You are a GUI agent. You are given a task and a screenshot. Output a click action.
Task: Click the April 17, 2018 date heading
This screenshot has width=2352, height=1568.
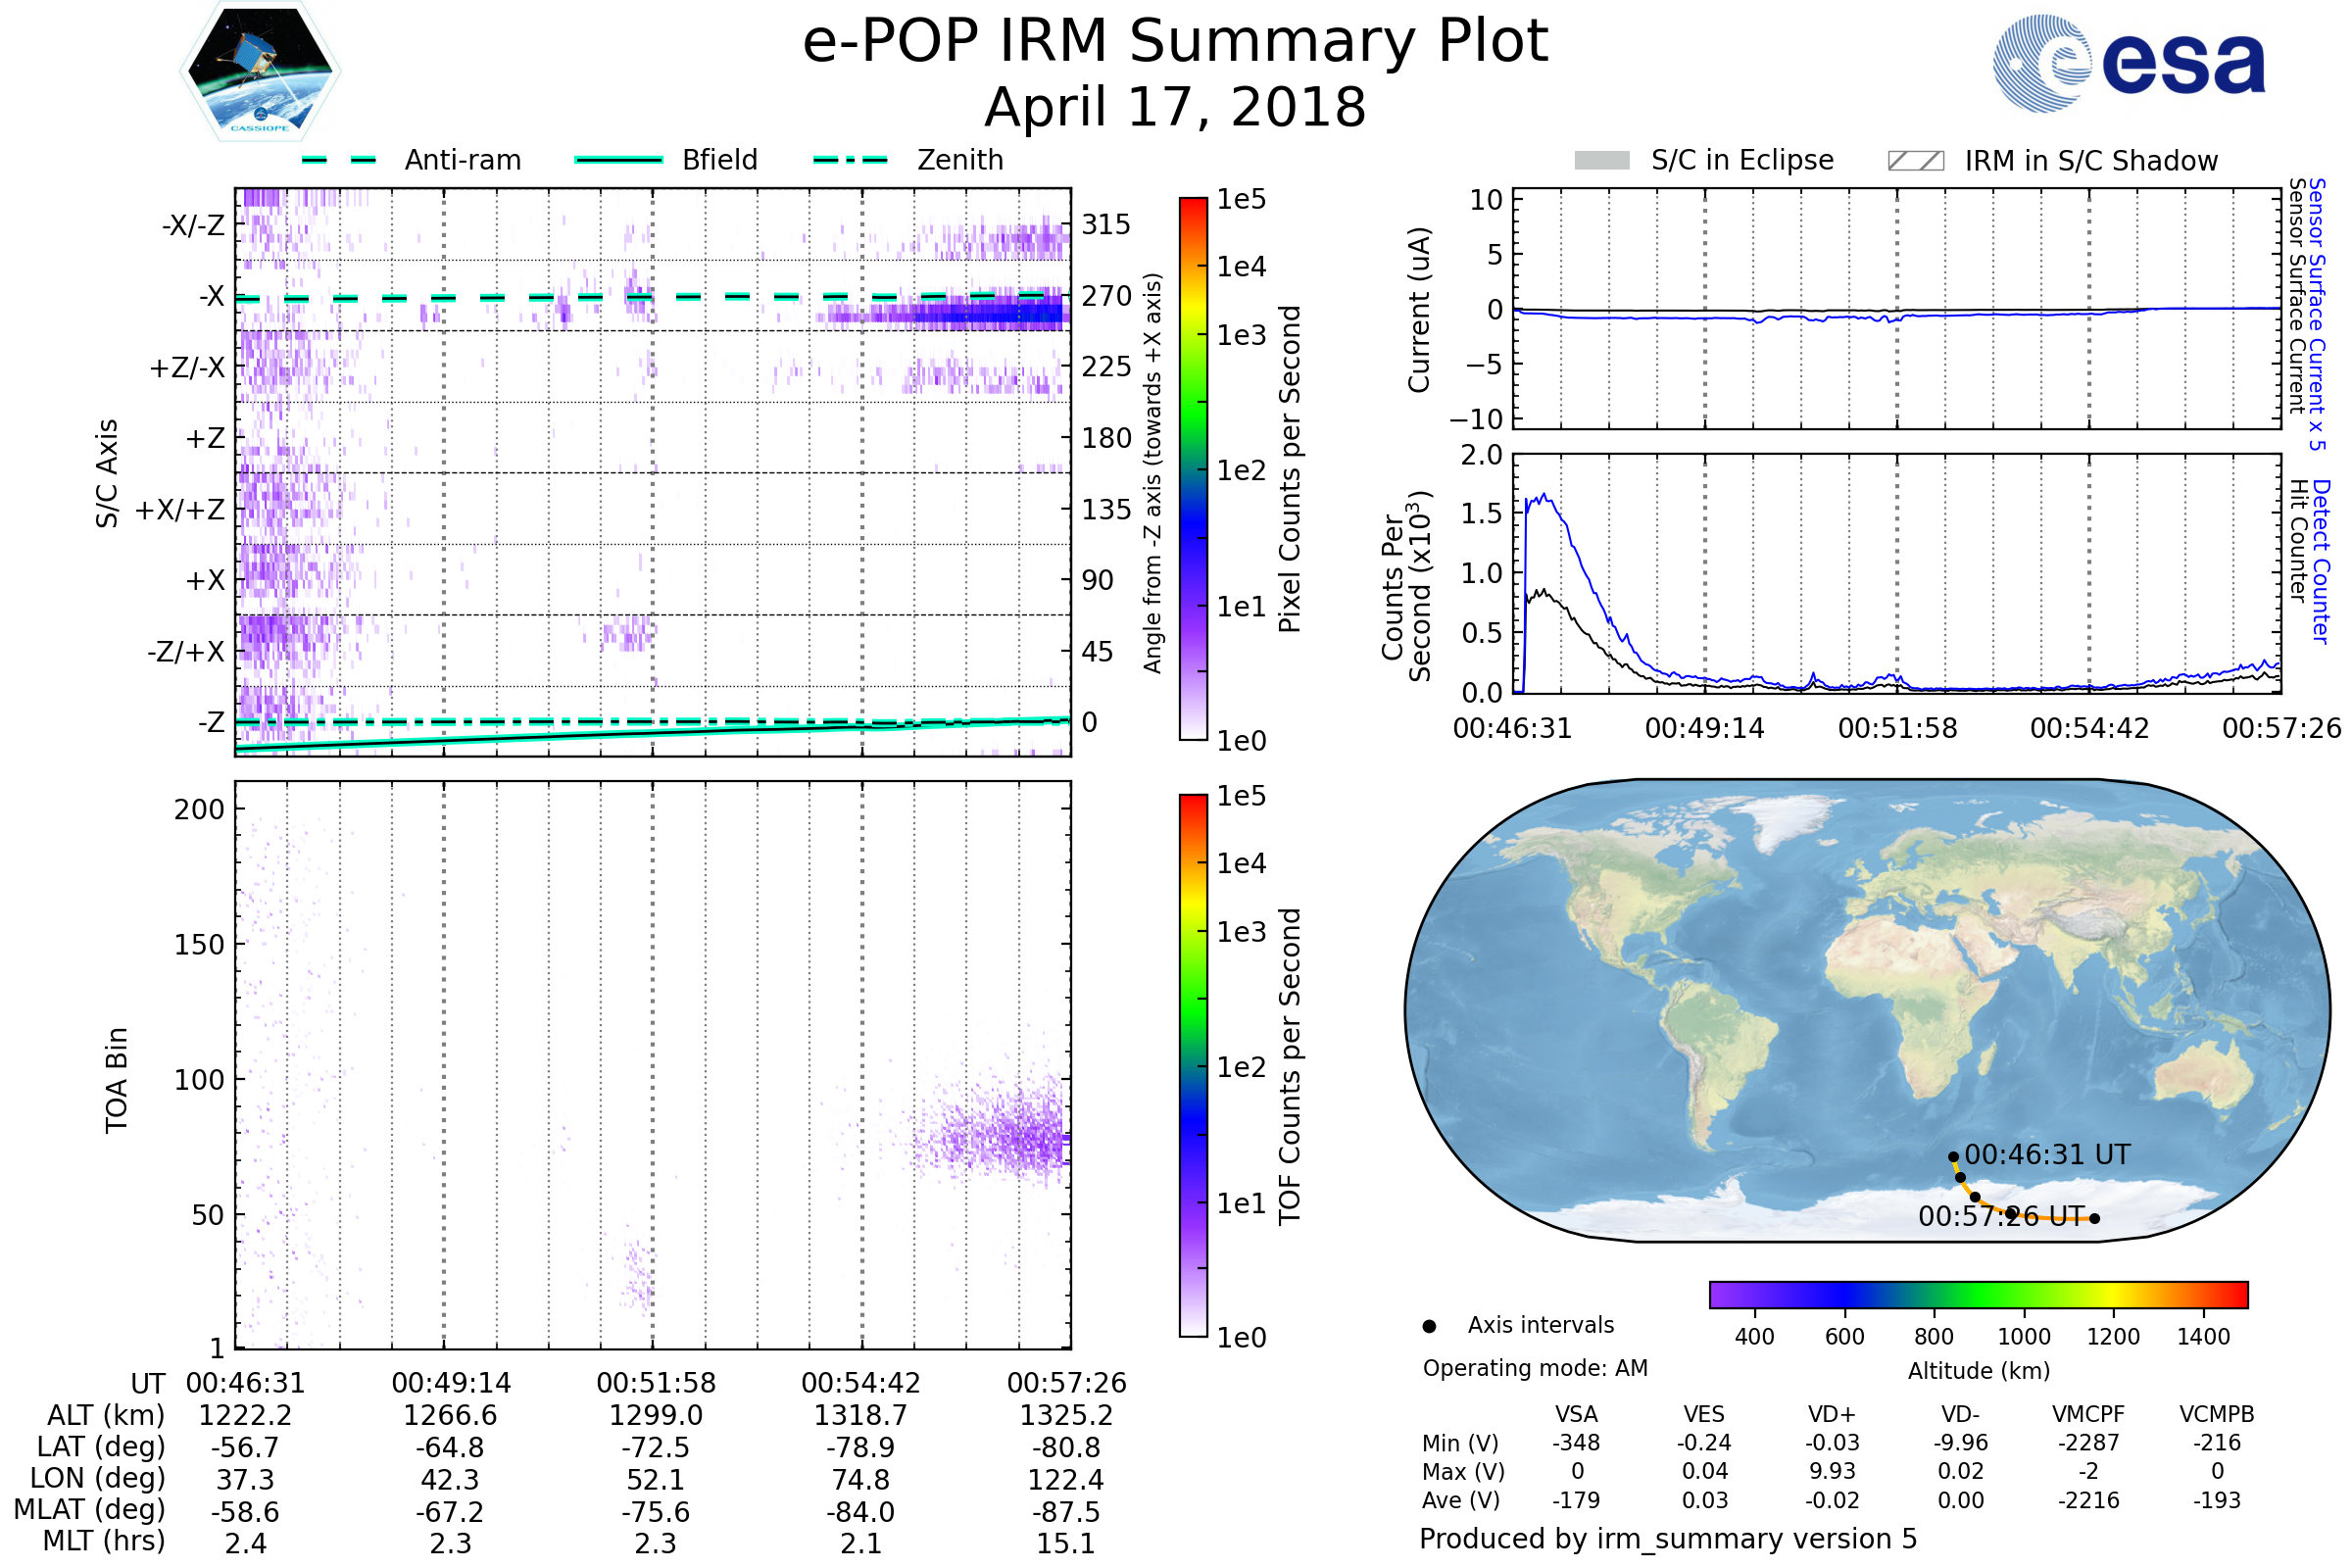point(1175,108)
